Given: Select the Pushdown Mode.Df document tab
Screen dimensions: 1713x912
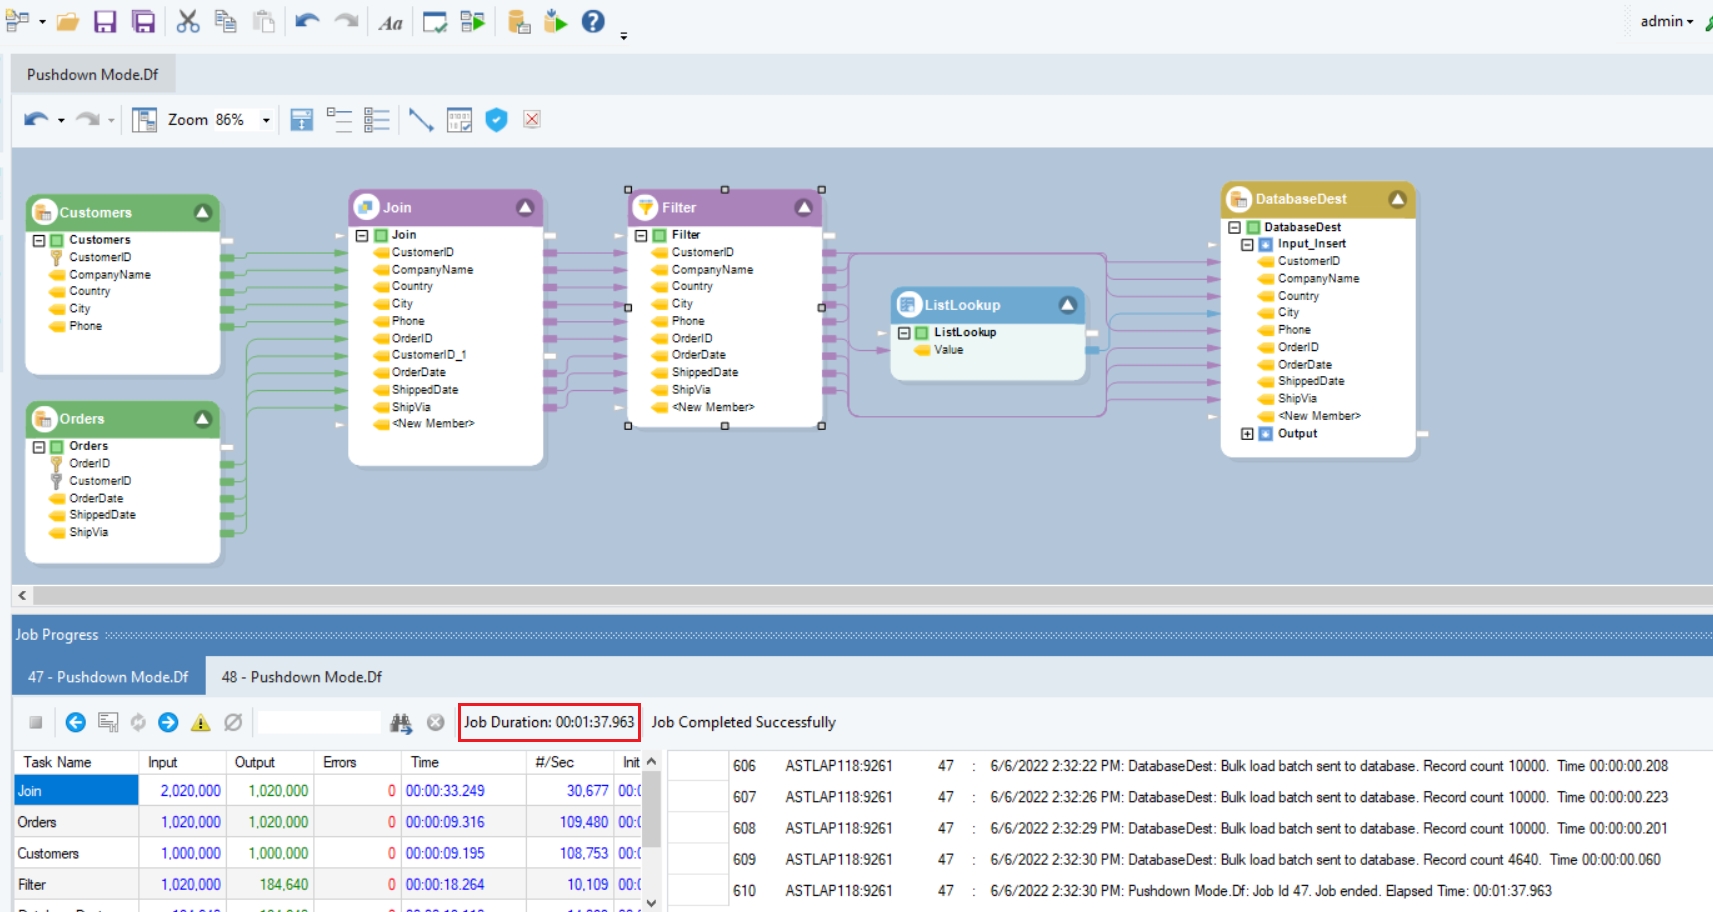Looking at the screenshot, I should [x=93, y=74].
